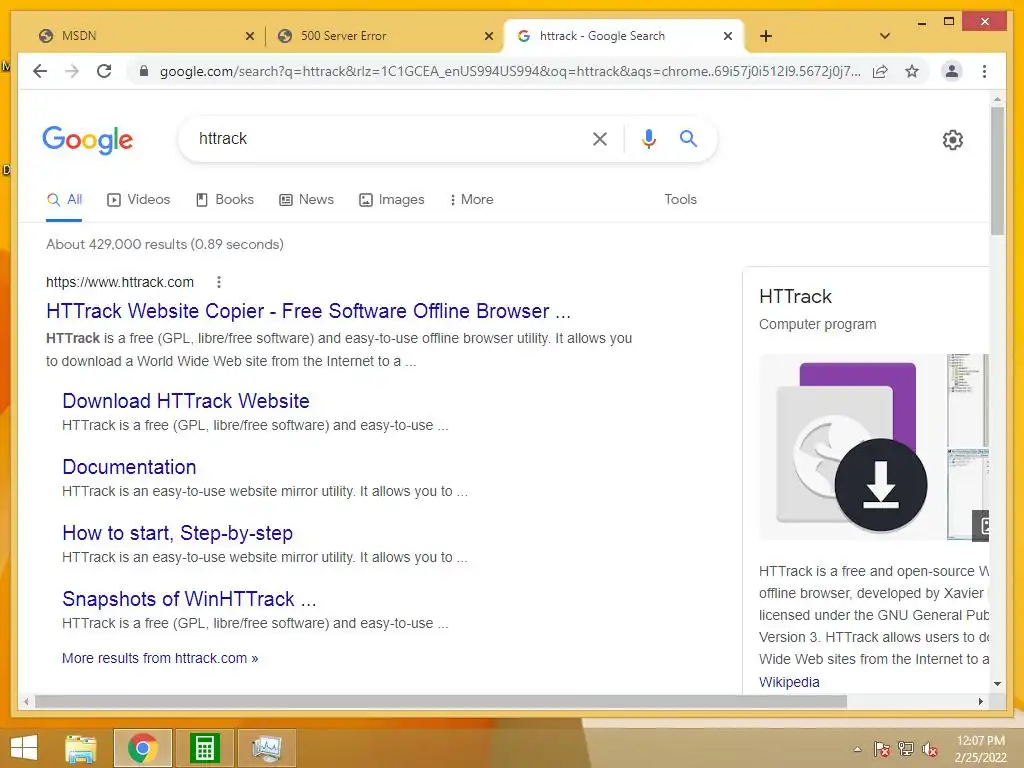Switch to Books results
This screenshot has width=1024, height=768.
tap(225, 200)
